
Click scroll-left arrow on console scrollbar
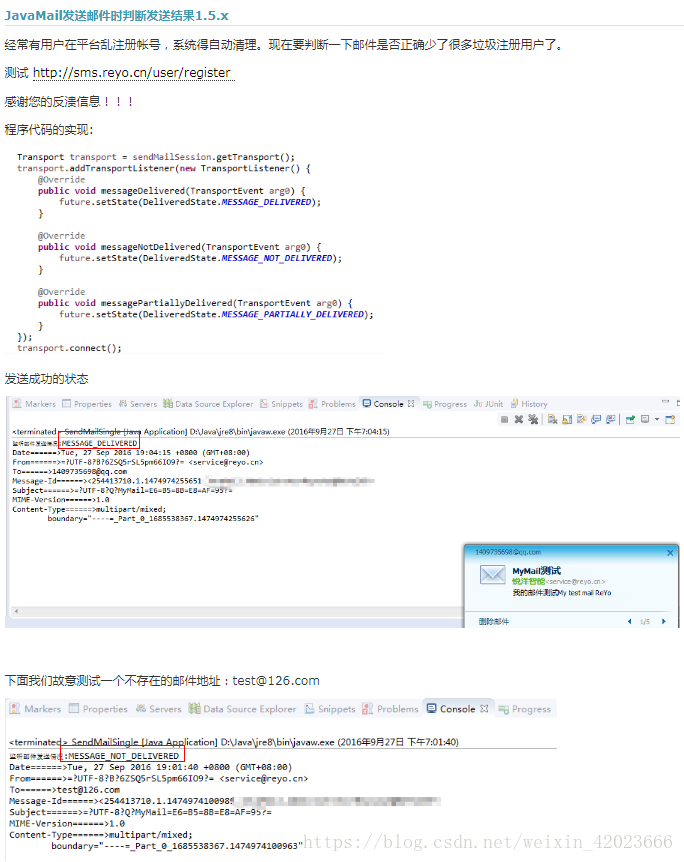point(16,611)
